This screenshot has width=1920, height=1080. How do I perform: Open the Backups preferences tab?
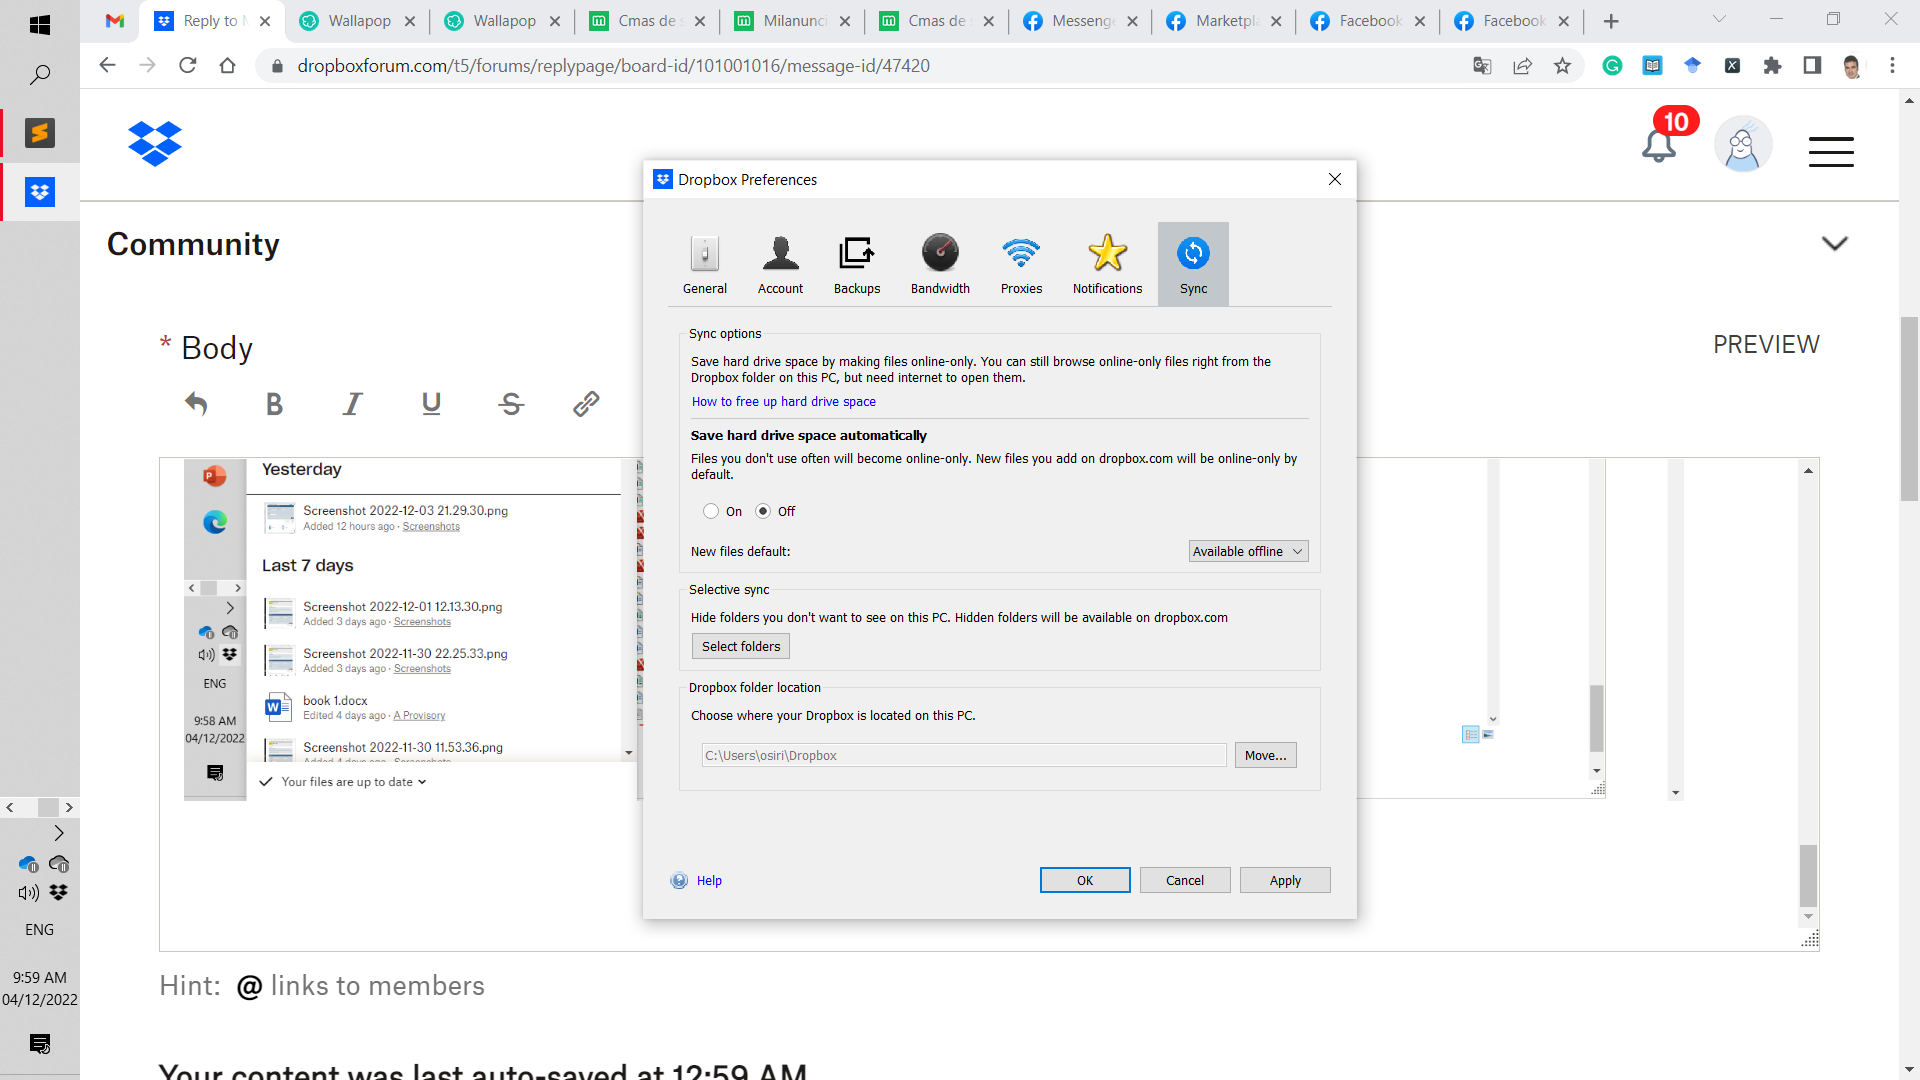click(857, 265)
